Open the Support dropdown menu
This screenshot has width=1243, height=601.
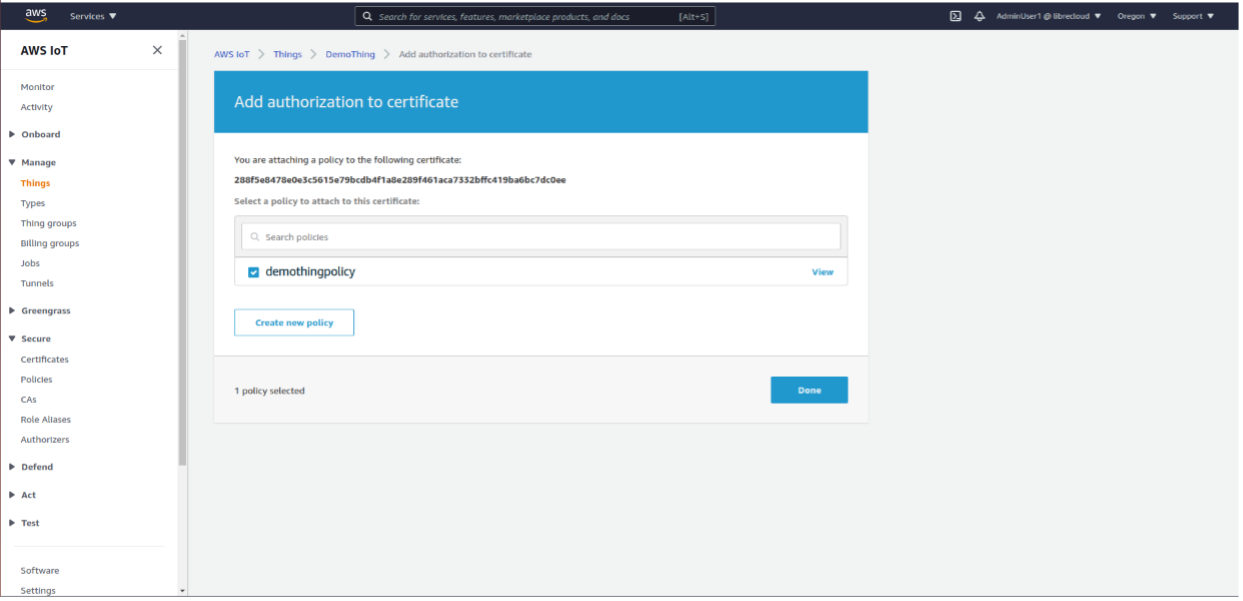[x=1192, y=16]
